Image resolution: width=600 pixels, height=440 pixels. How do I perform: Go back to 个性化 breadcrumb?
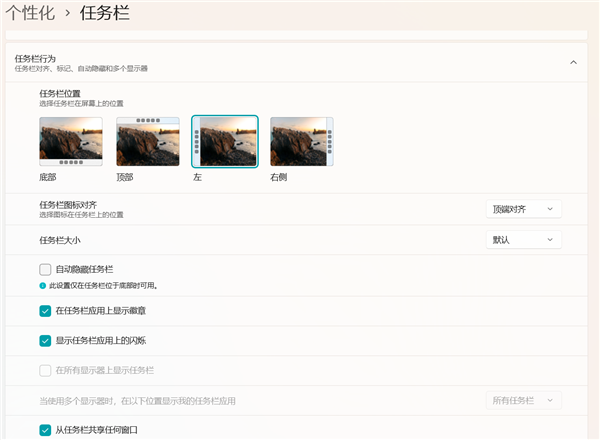[30, 13]
